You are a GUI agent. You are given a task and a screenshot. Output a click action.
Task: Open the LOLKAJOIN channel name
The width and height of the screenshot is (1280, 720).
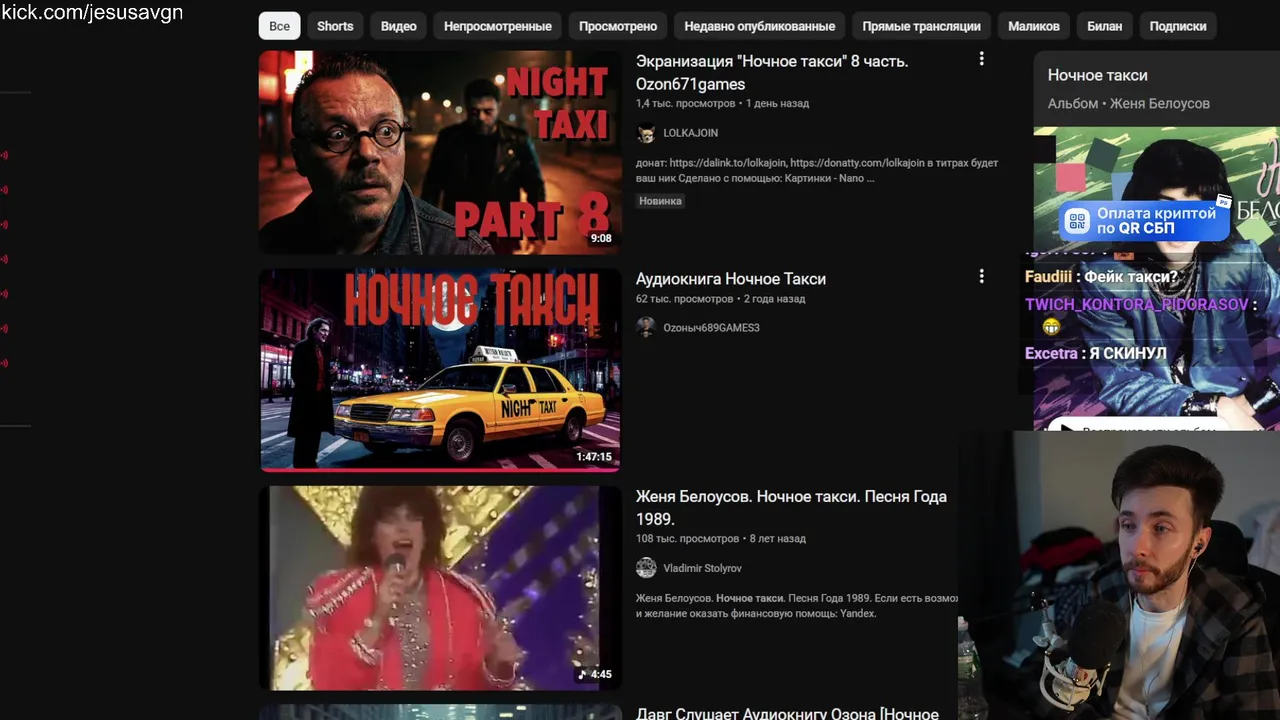click(690, 133)
